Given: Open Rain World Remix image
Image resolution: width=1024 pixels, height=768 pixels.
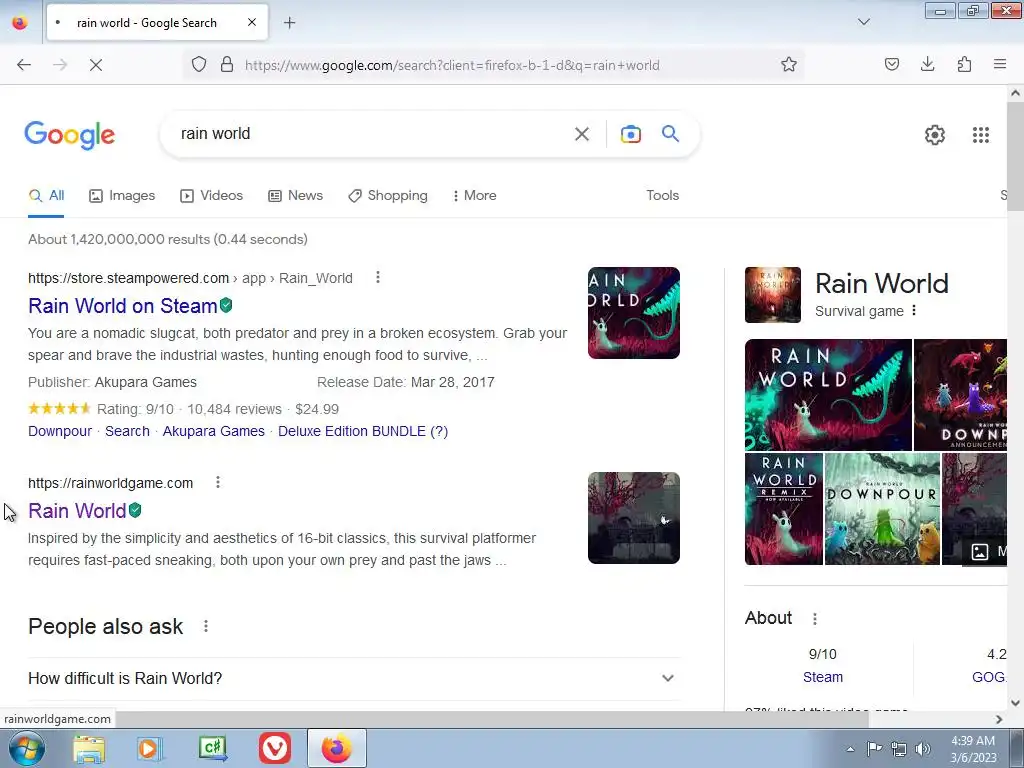Looking at the screenshot, I should 784,509.
